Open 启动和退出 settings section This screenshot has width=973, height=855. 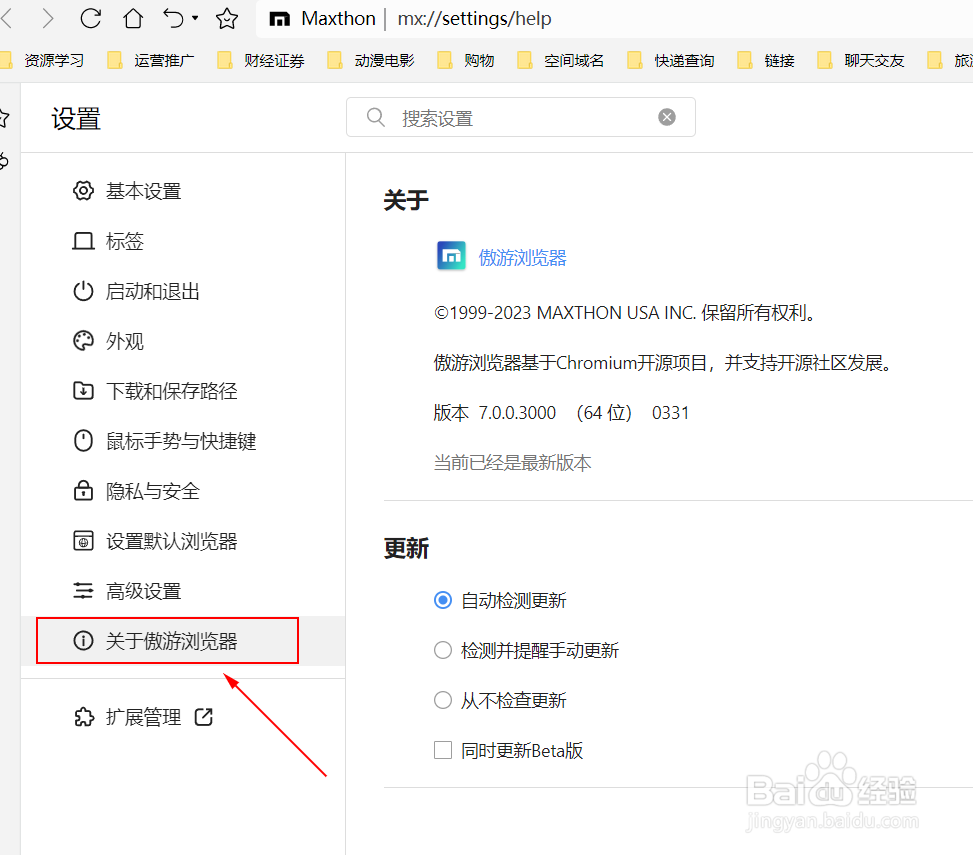pos(153,291)
